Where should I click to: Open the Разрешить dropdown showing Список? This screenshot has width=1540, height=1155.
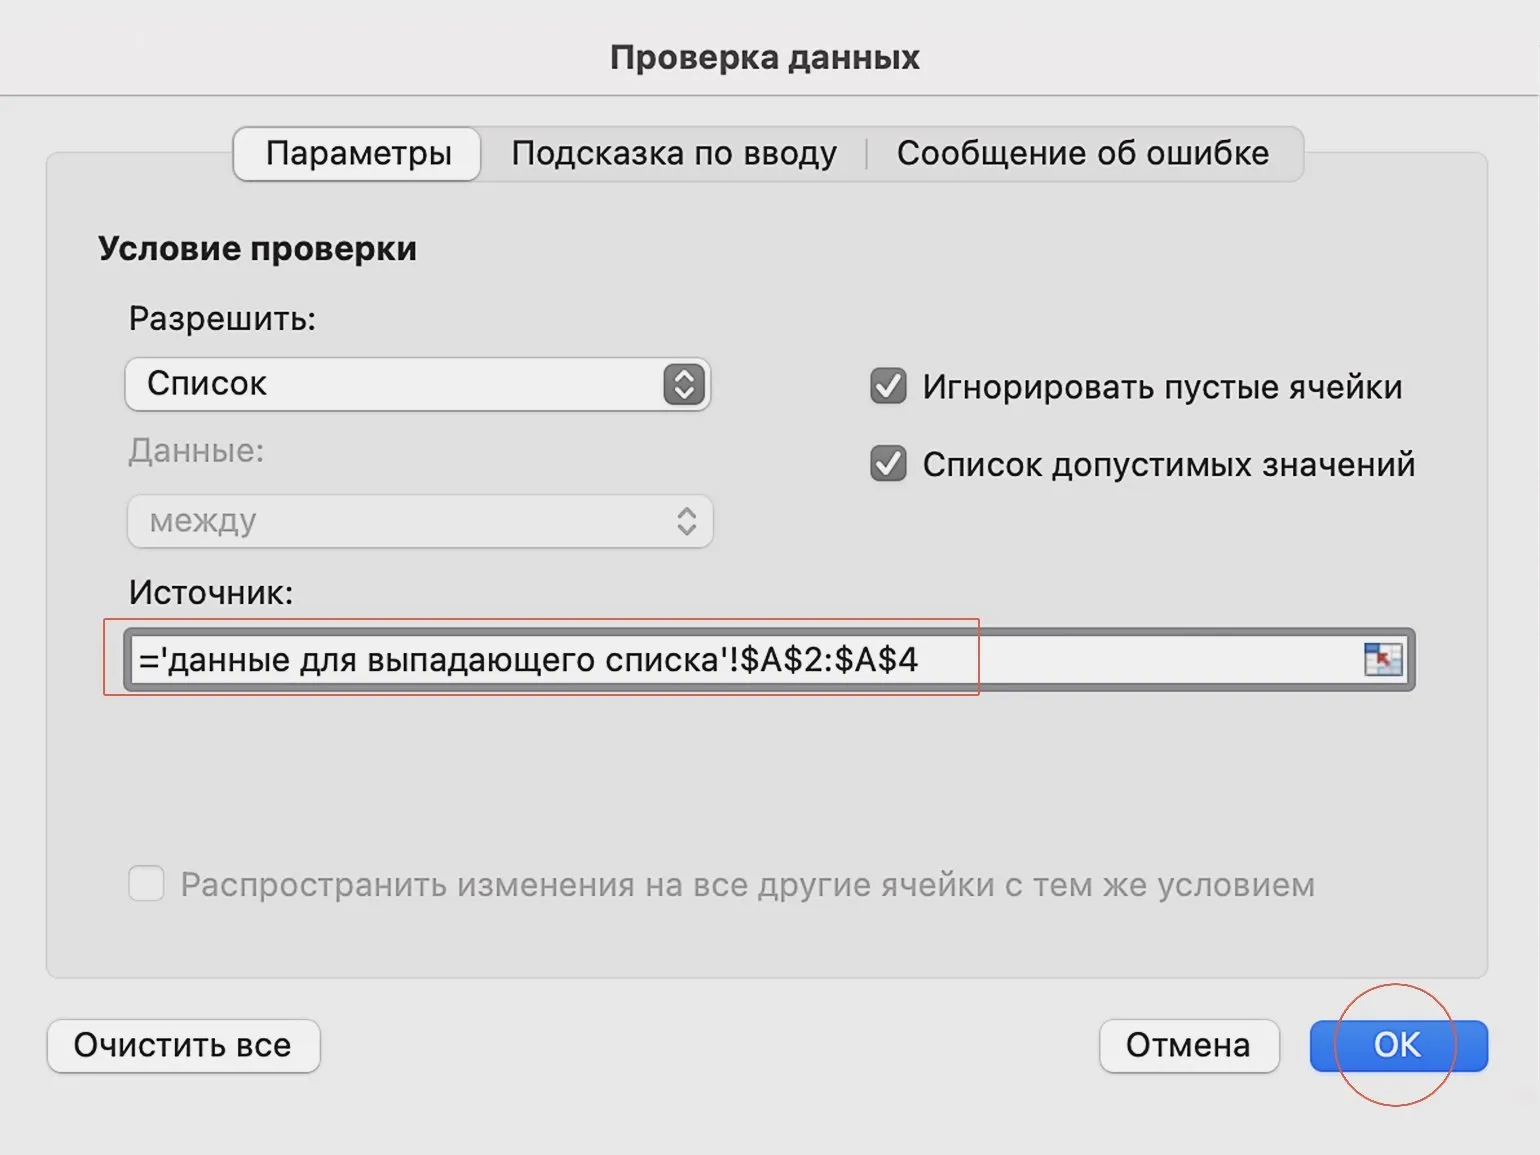(400, 385)
